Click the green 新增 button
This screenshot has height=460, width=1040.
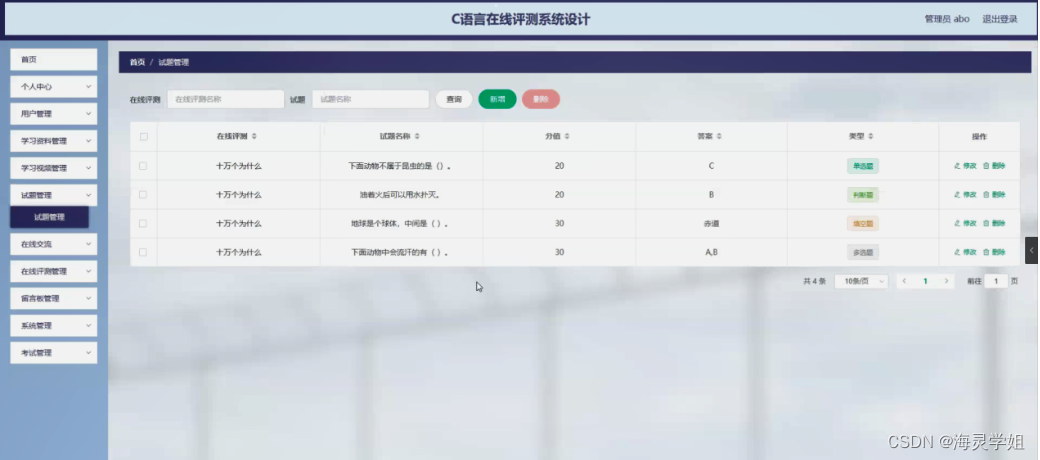(x=497, y=99)
